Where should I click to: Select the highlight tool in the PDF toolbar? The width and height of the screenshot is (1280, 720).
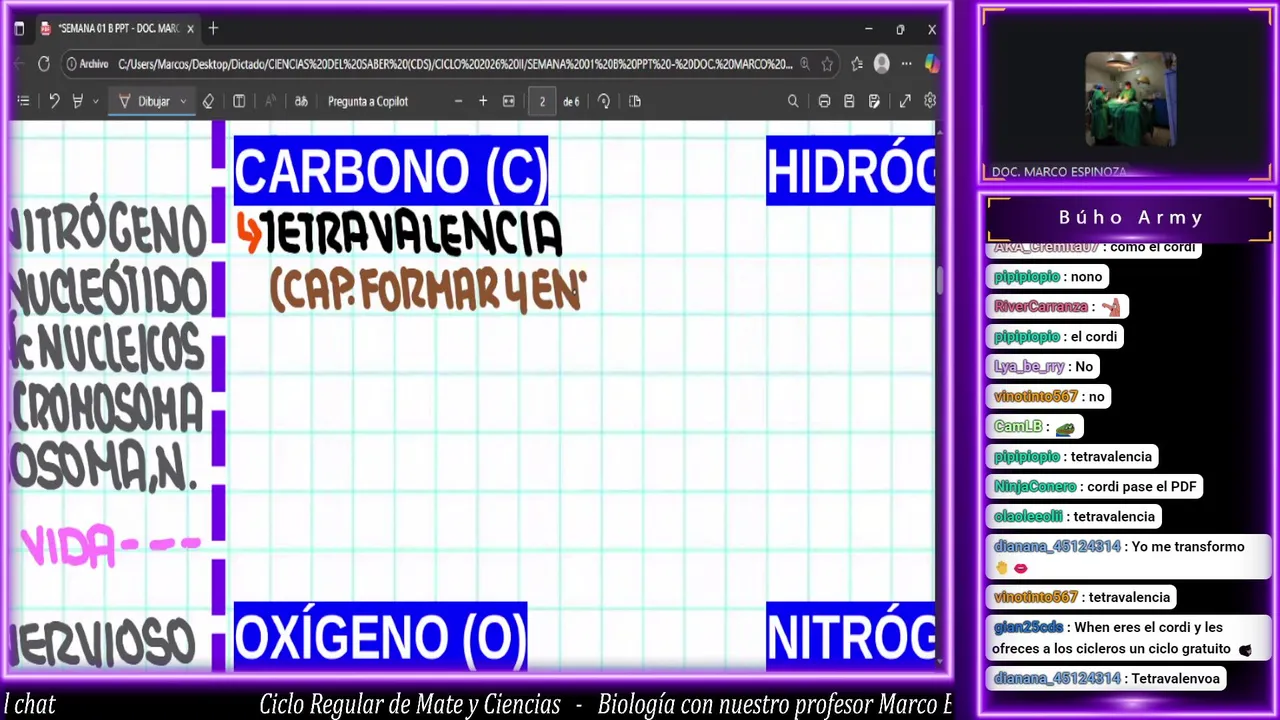(77, 101)
